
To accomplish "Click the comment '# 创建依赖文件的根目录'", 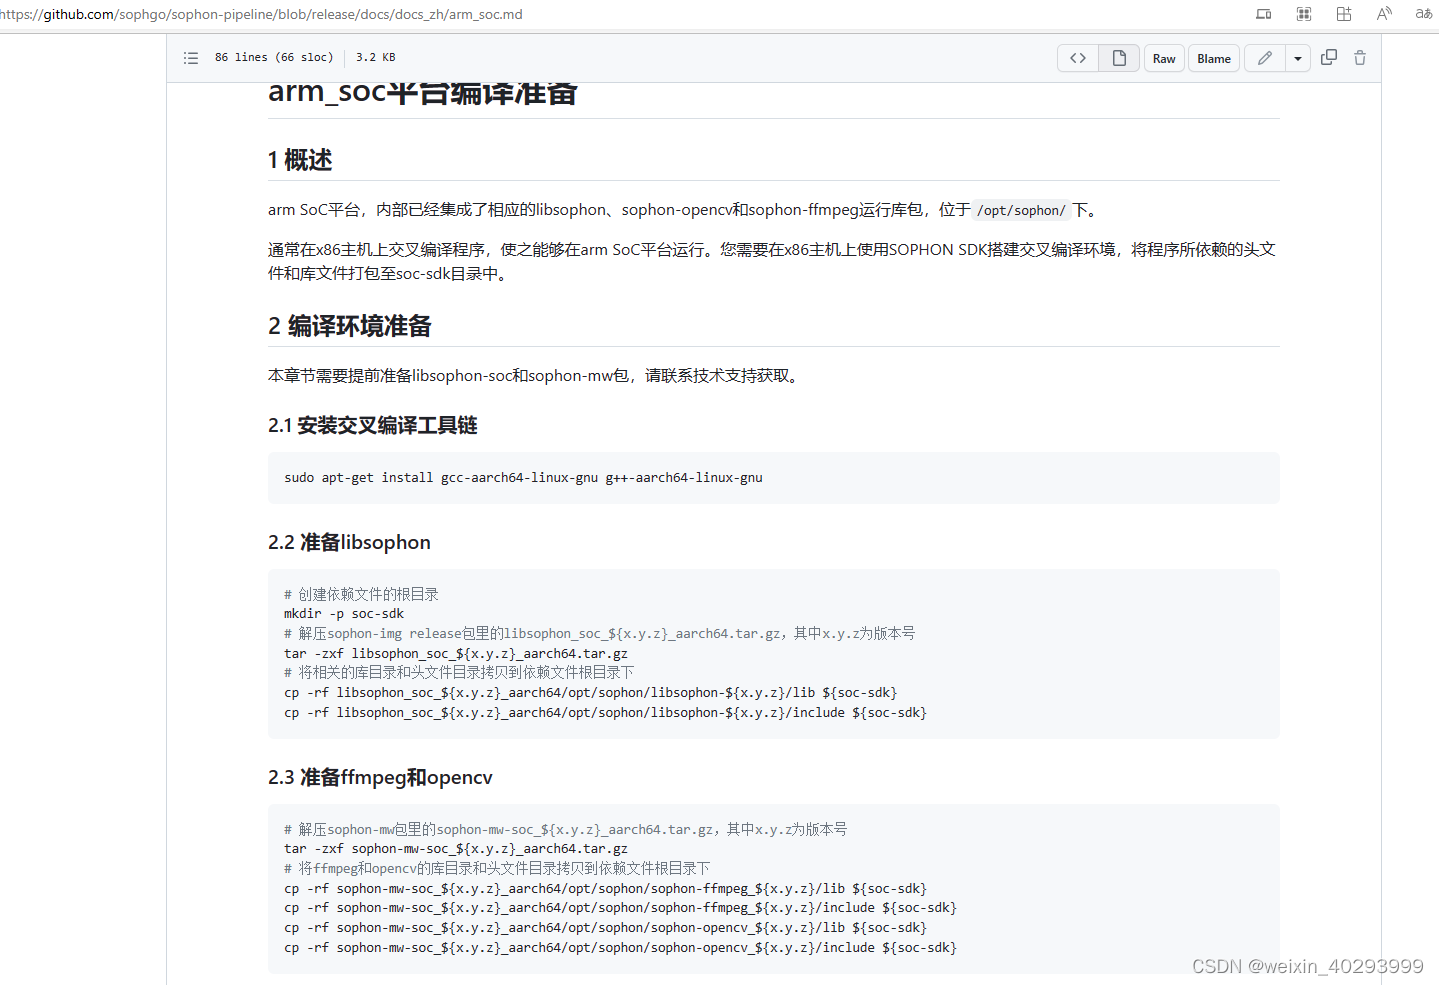I will point(361,594).
